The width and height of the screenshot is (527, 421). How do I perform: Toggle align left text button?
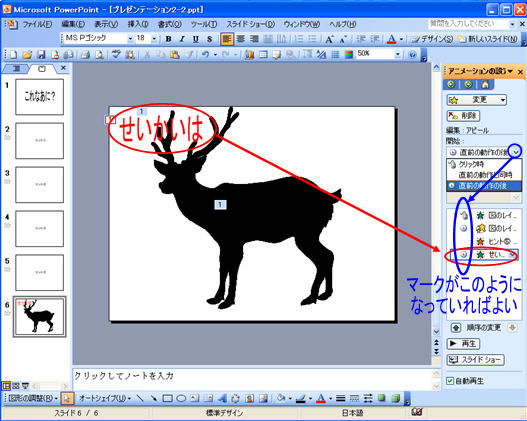[x=227, y=39]
